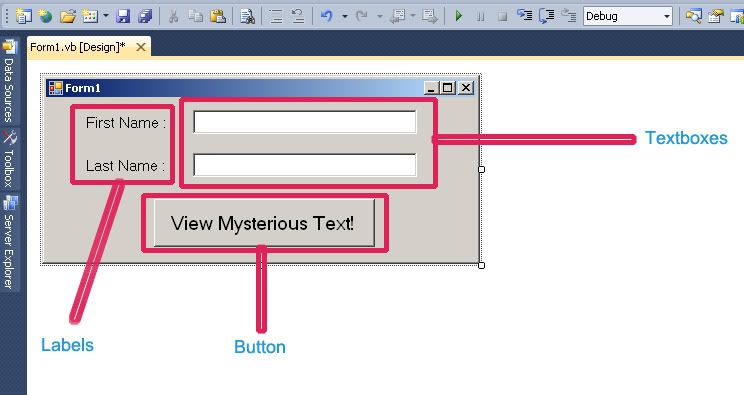Open the Data Sources side tab
This screenshot has width=744, height=395.
[9, 82]
